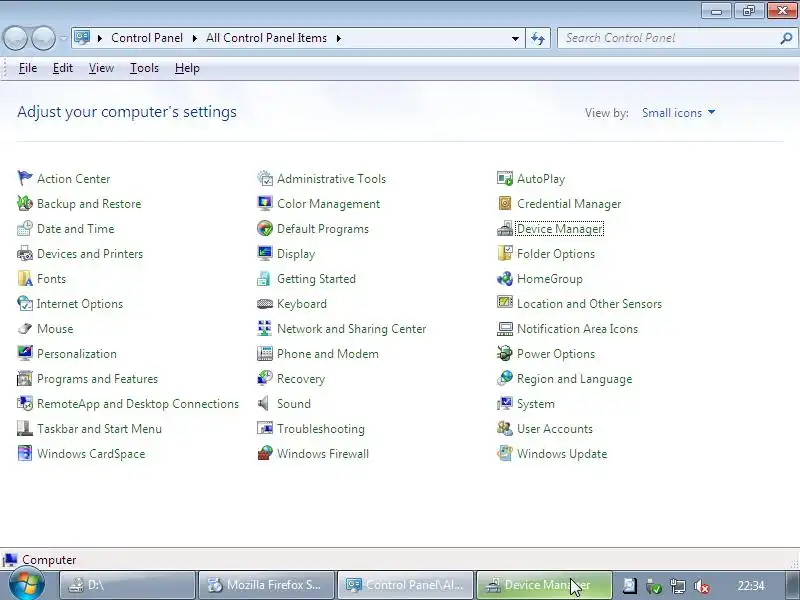Open Notification Area Icons link
This screenshot has width=800, height=600.
pyautogui.click(x=577, y=329)
